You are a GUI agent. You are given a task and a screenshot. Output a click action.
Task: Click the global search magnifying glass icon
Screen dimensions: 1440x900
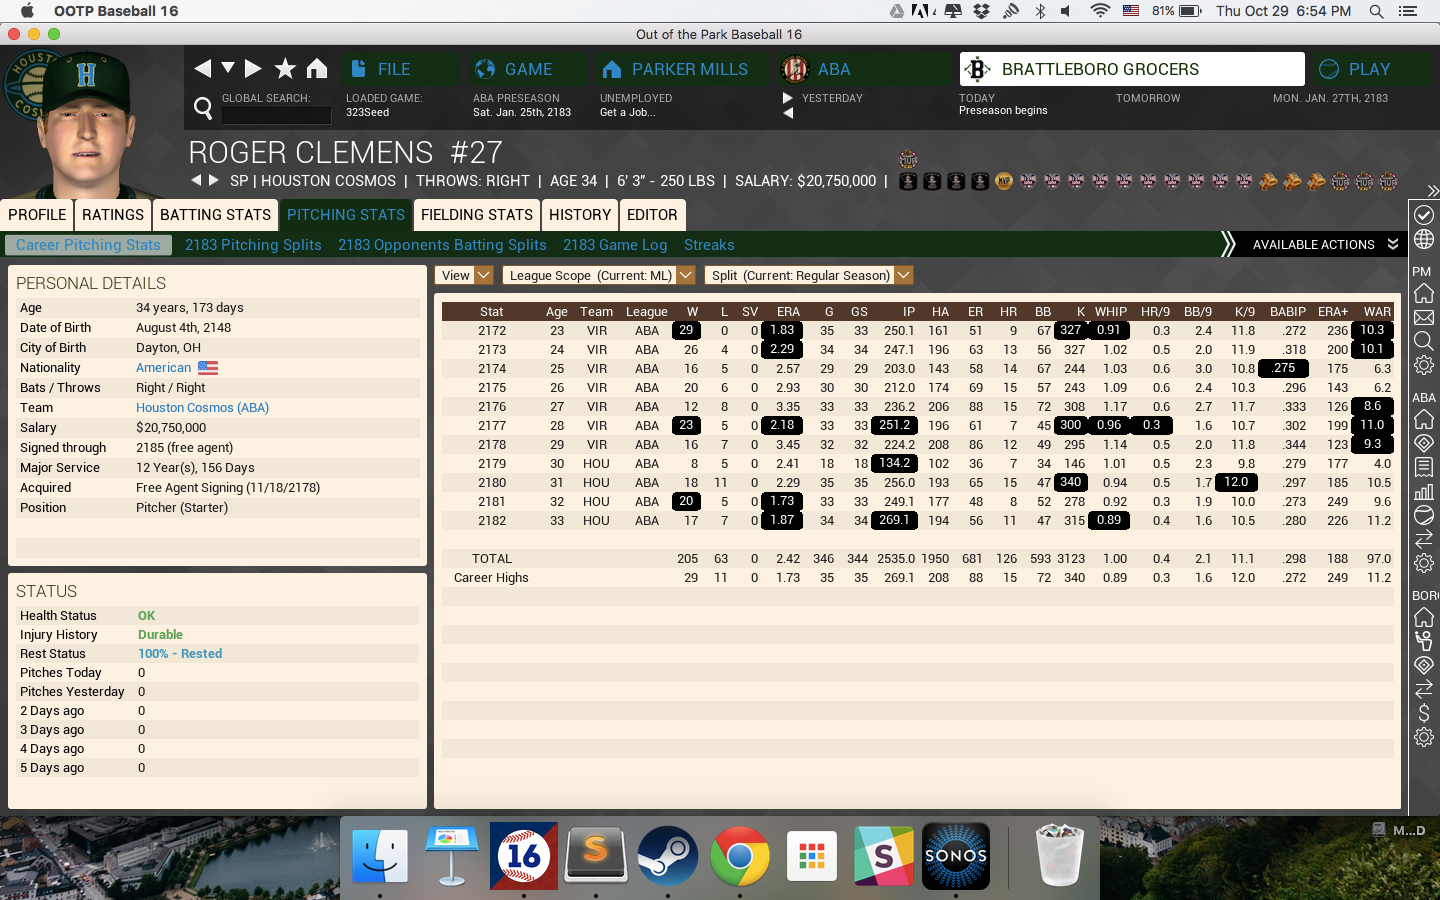coord(203,108)
